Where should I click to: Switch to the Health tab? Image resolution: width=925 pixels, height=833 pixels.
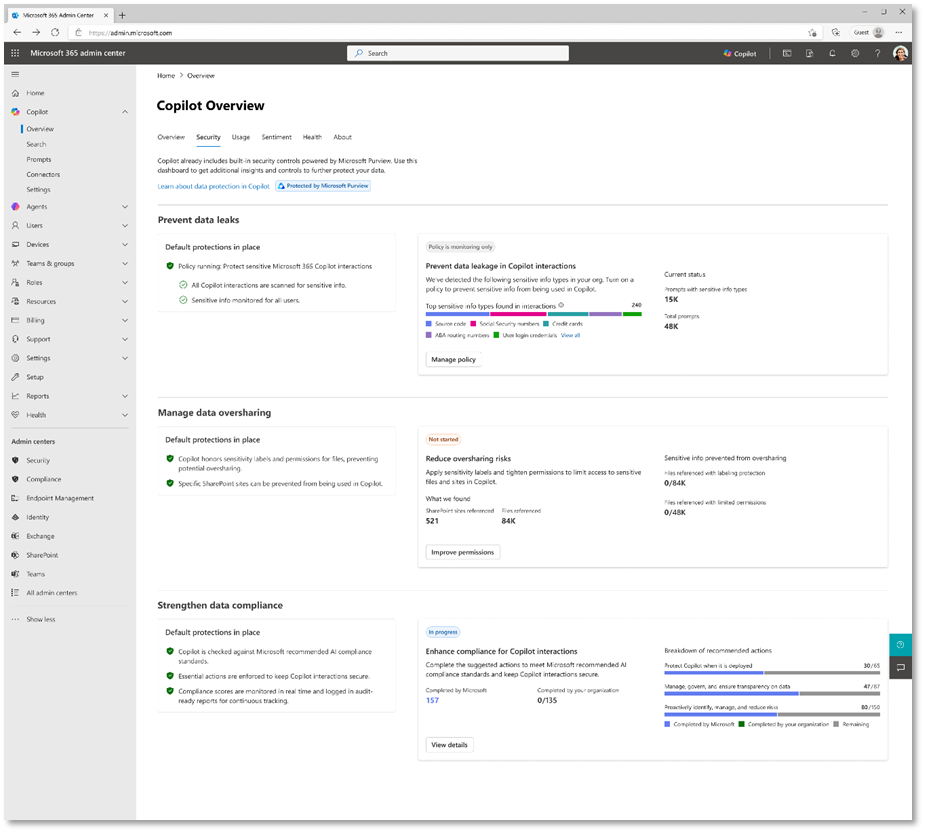coord(312,137)
